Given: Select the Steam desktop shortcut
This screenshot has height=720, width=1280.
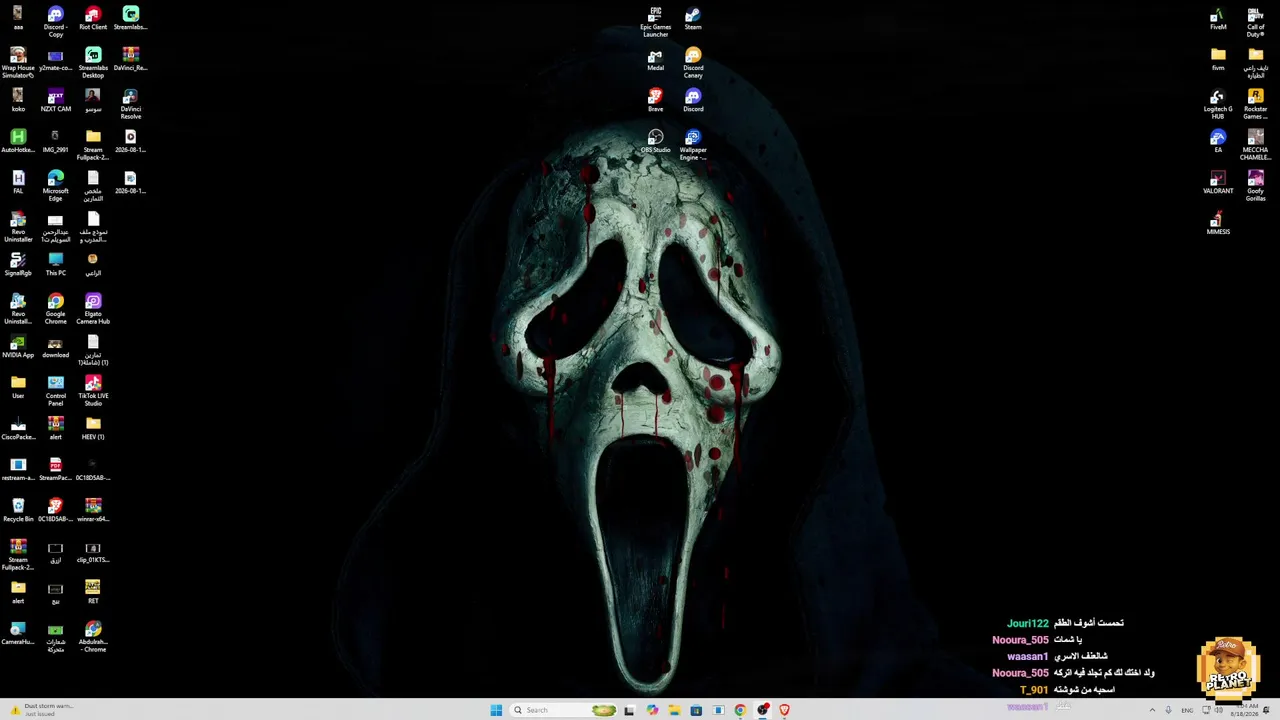Looking at the screenshot, I should (693, 18).
